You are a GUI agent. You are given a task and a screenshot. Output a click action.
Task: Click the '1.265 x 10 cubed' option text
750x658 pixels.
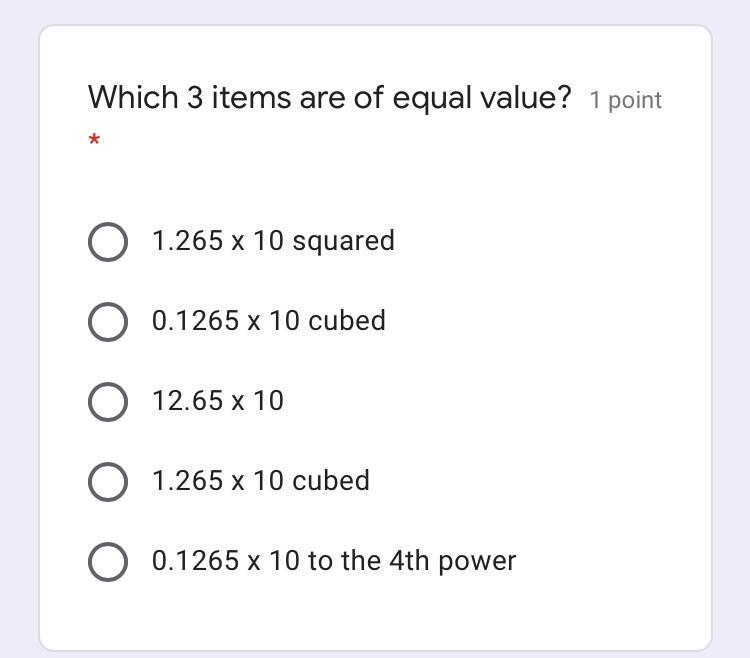click(260, 481)
